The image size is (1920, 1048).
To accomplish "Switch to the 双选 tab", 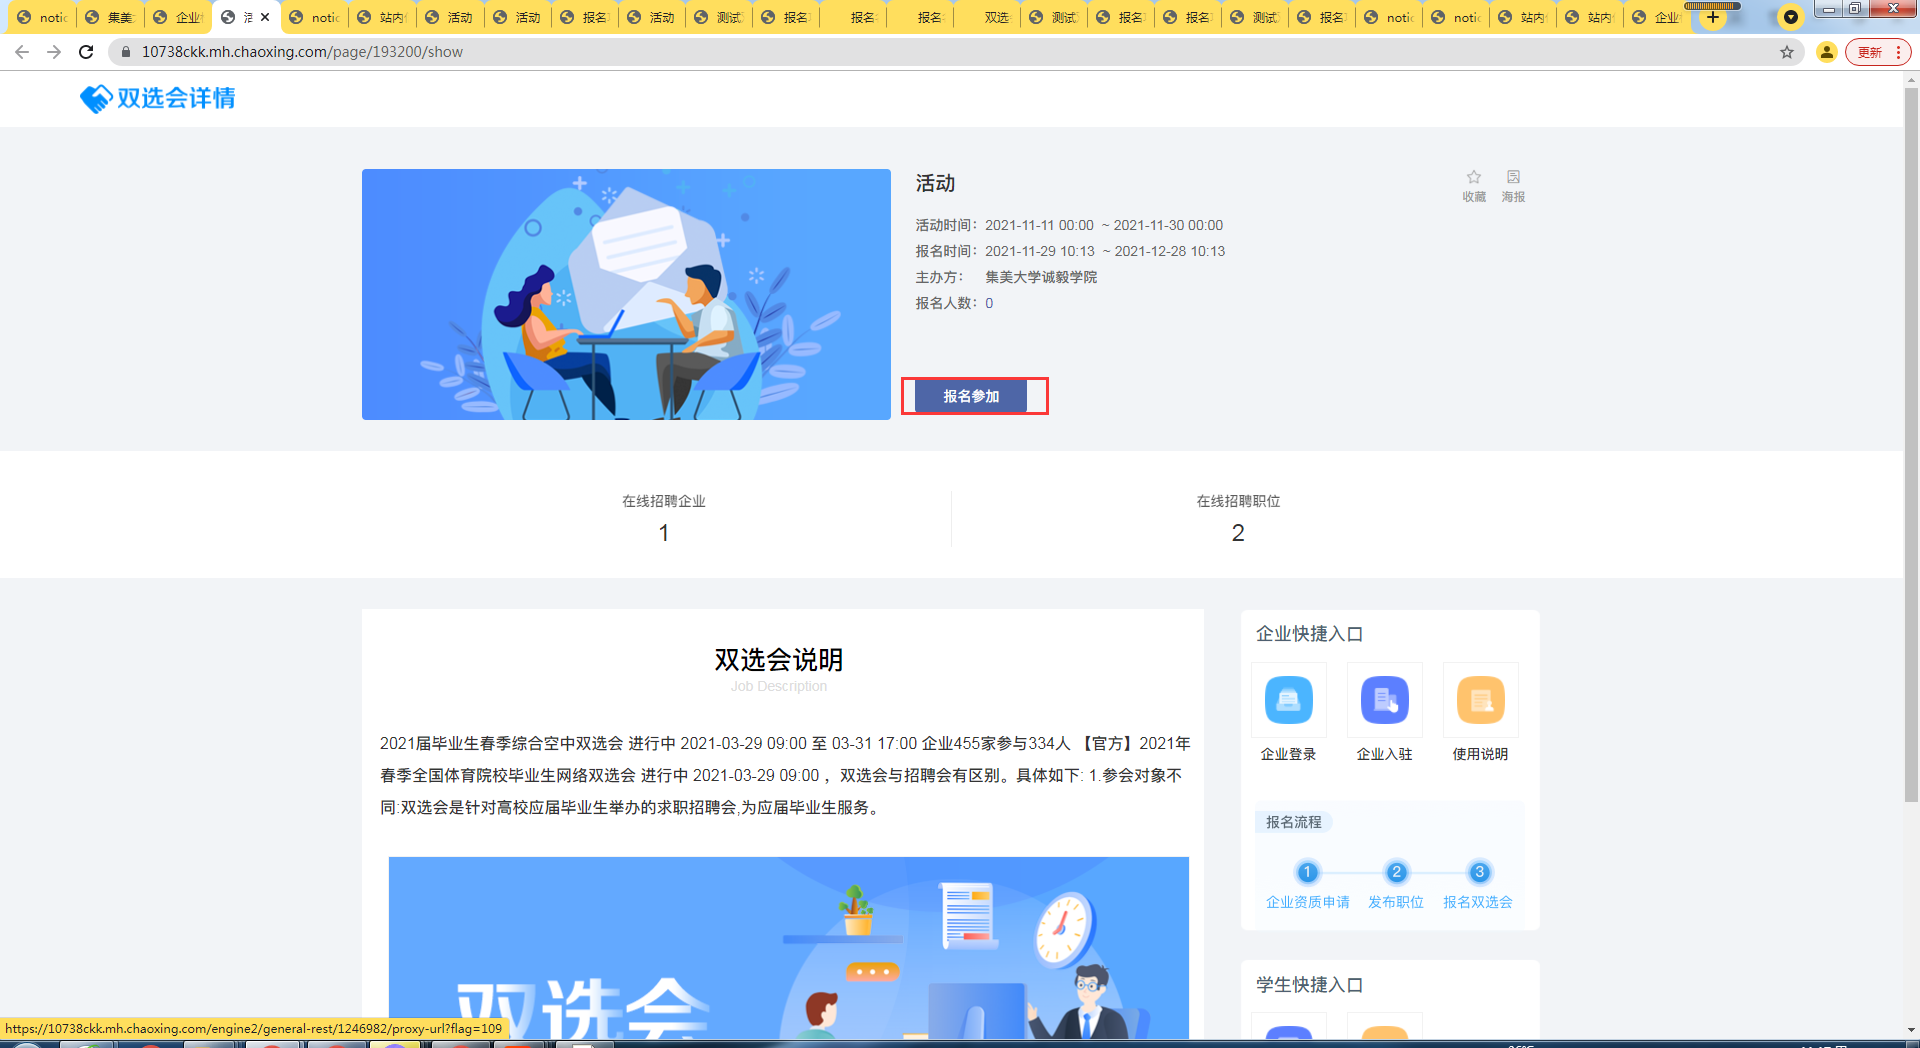I will click(x=985, y=17).
